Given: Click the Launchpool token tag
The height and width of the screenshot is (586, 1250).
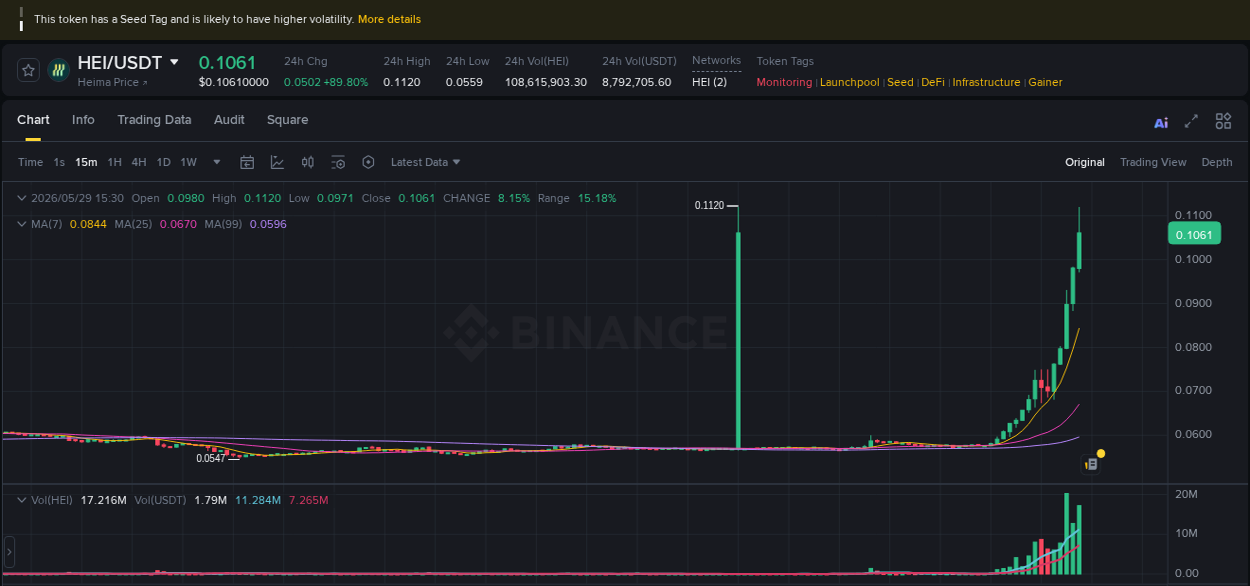Looking at the screenshot, I should (850, 82).
